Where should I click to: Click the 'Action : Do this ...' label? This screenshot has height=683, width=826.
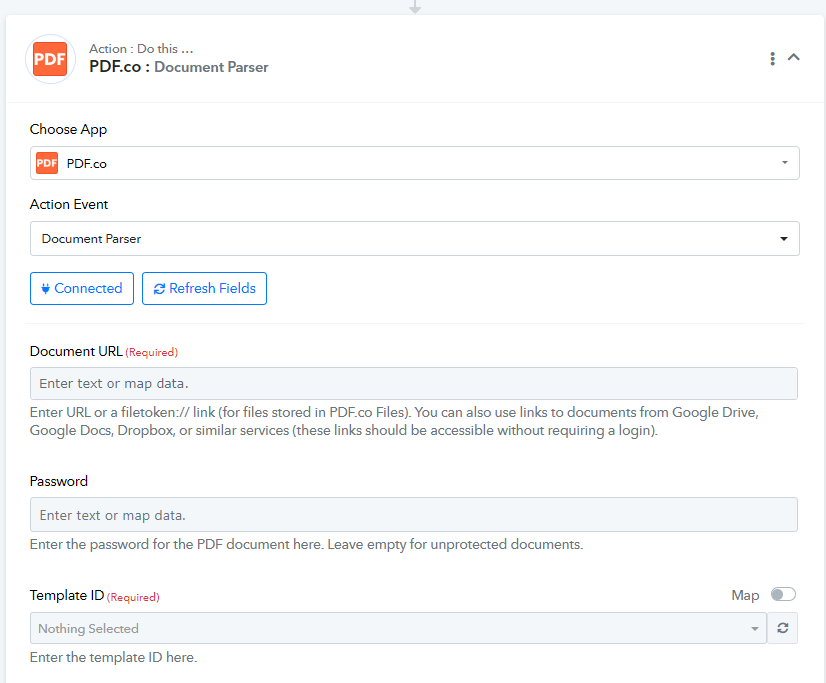[141, 48]
